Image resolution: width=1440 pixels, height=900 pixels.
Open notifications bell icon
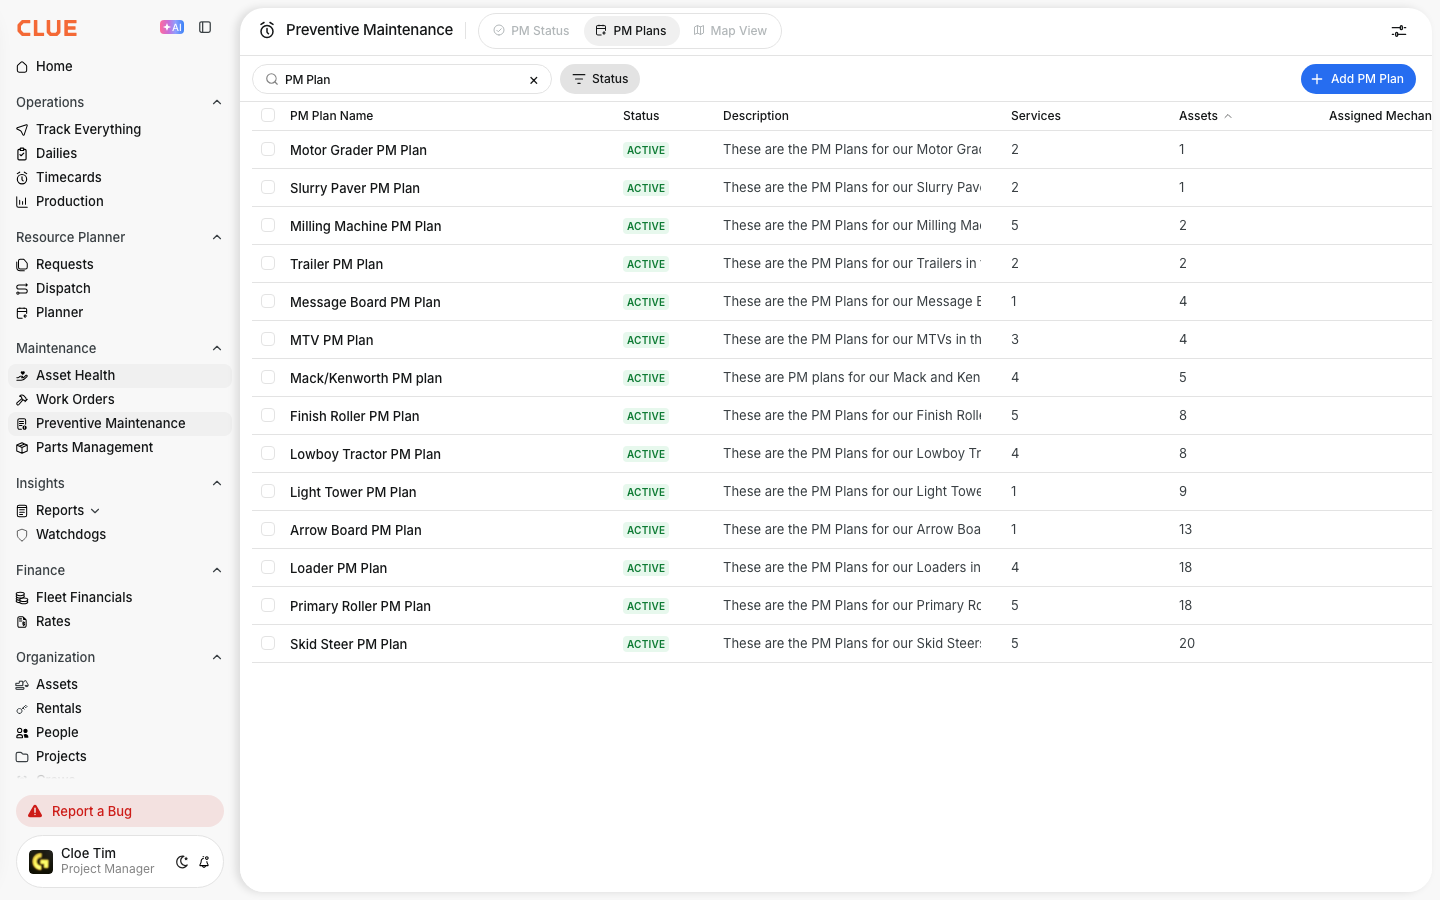pos(204,862)
